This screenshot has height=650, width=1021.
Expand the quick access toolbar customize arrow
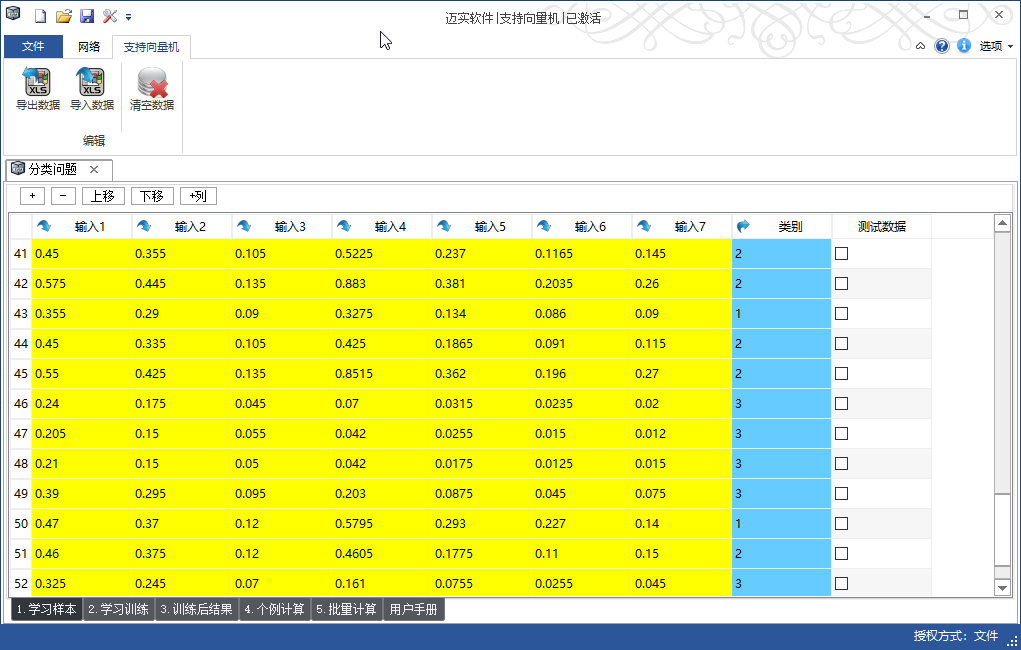[129, 17]
